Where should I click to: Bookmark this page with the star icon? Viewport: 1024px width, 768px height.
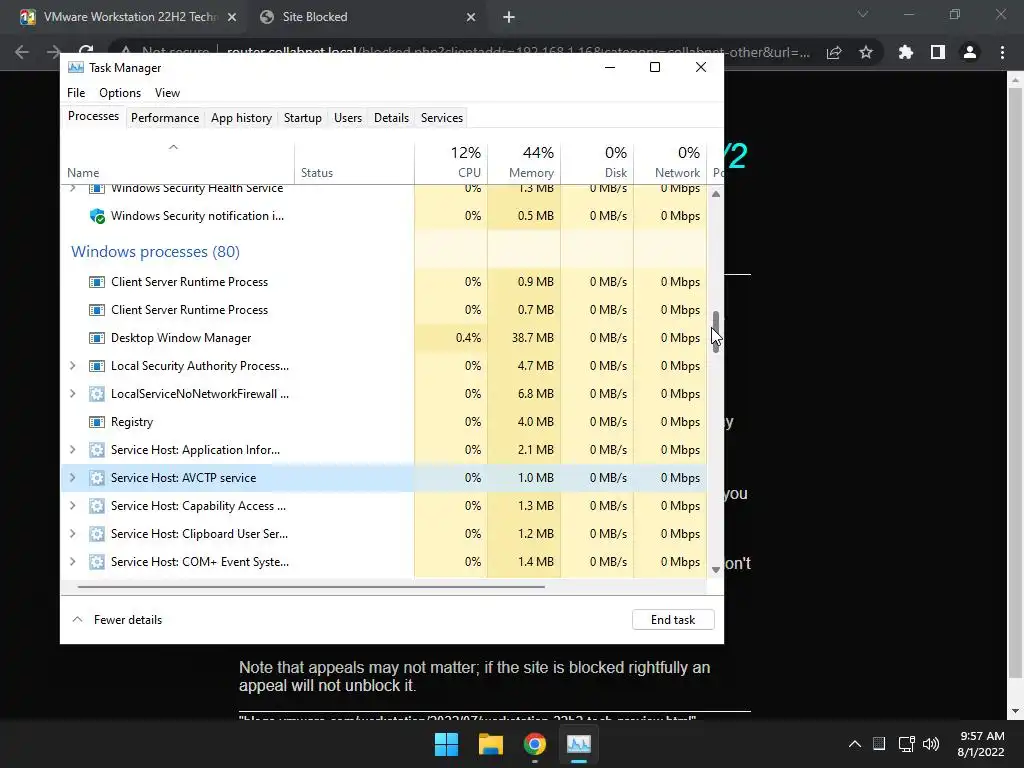tap(866, 52)
